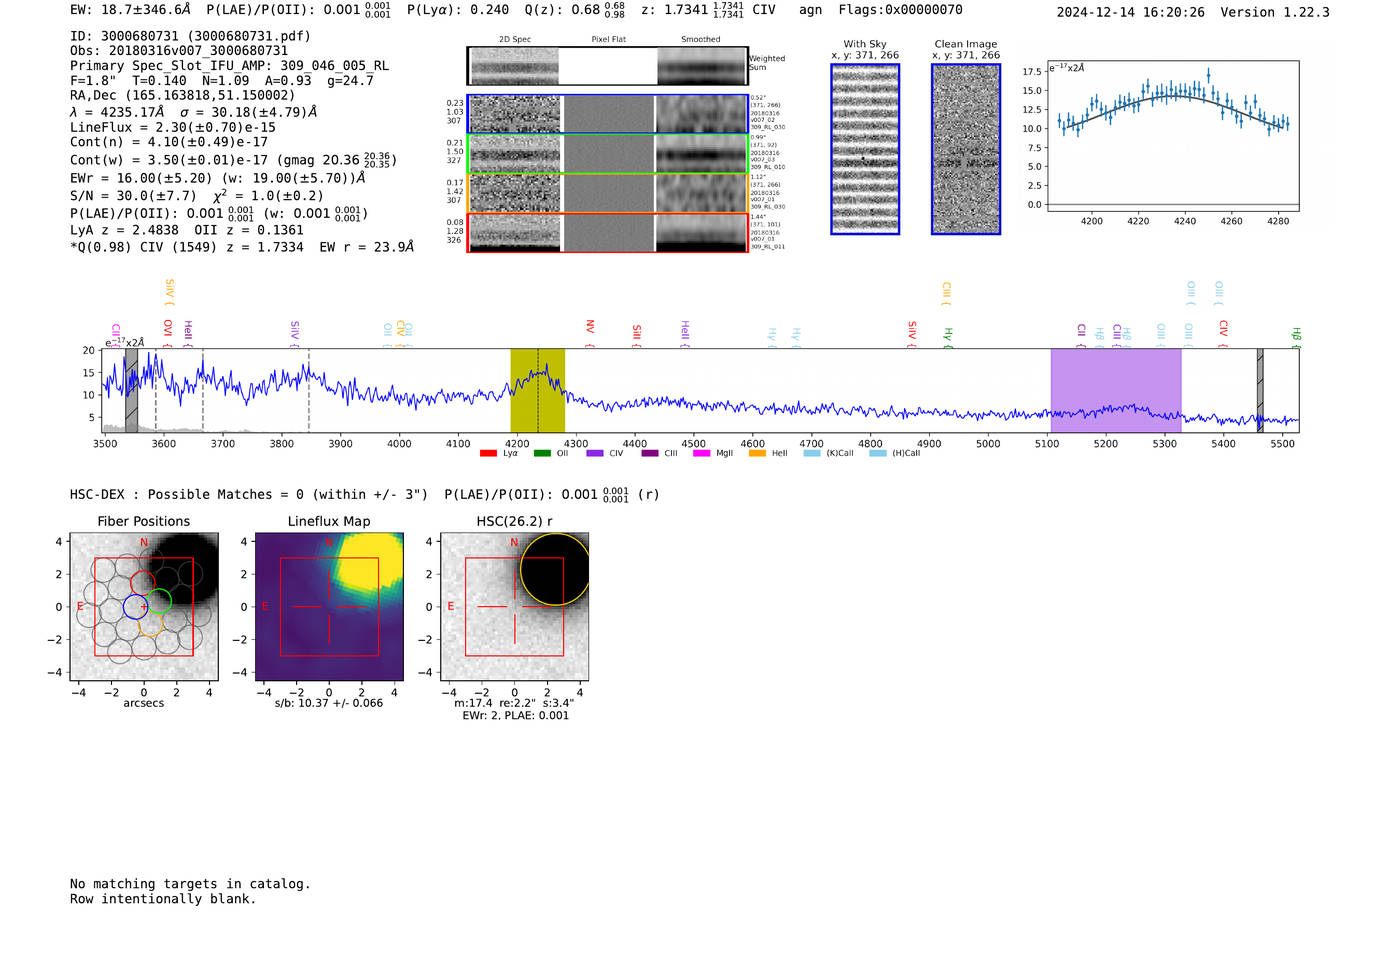Click the red NV line label
Screen dimensions: 1400x953
(x=590, y=328)
